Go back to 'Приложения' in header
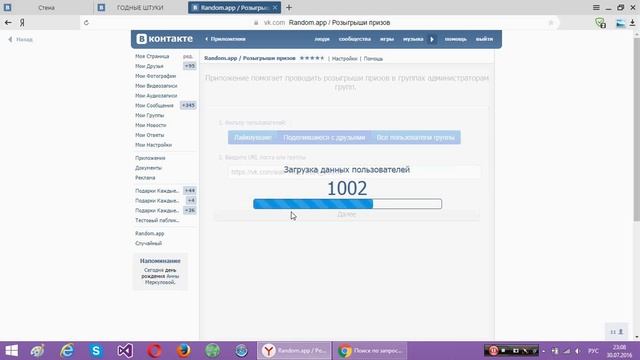The width and height of the screenshot is (640, 360). pyautogui.click(x=225, y=39)
